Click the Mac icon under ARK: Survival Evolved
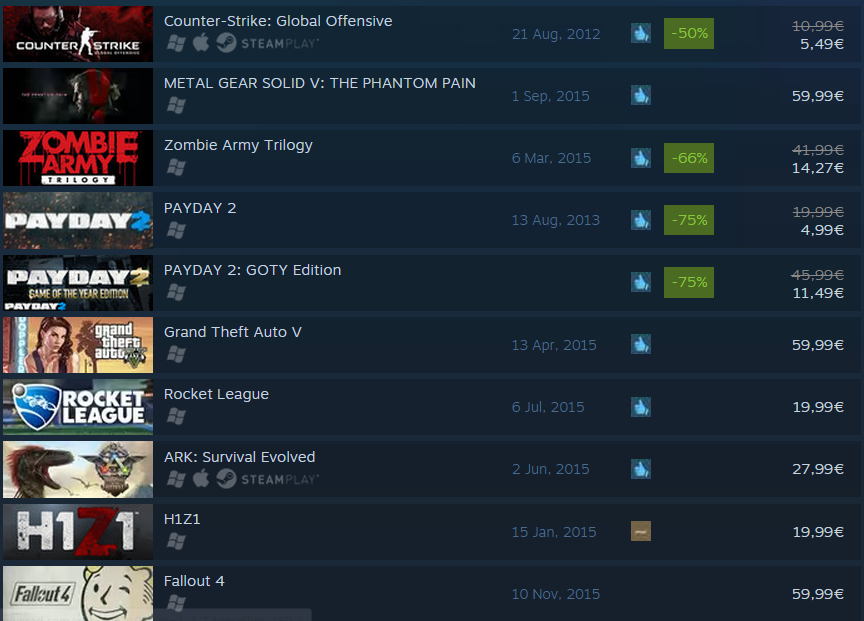 201,478
